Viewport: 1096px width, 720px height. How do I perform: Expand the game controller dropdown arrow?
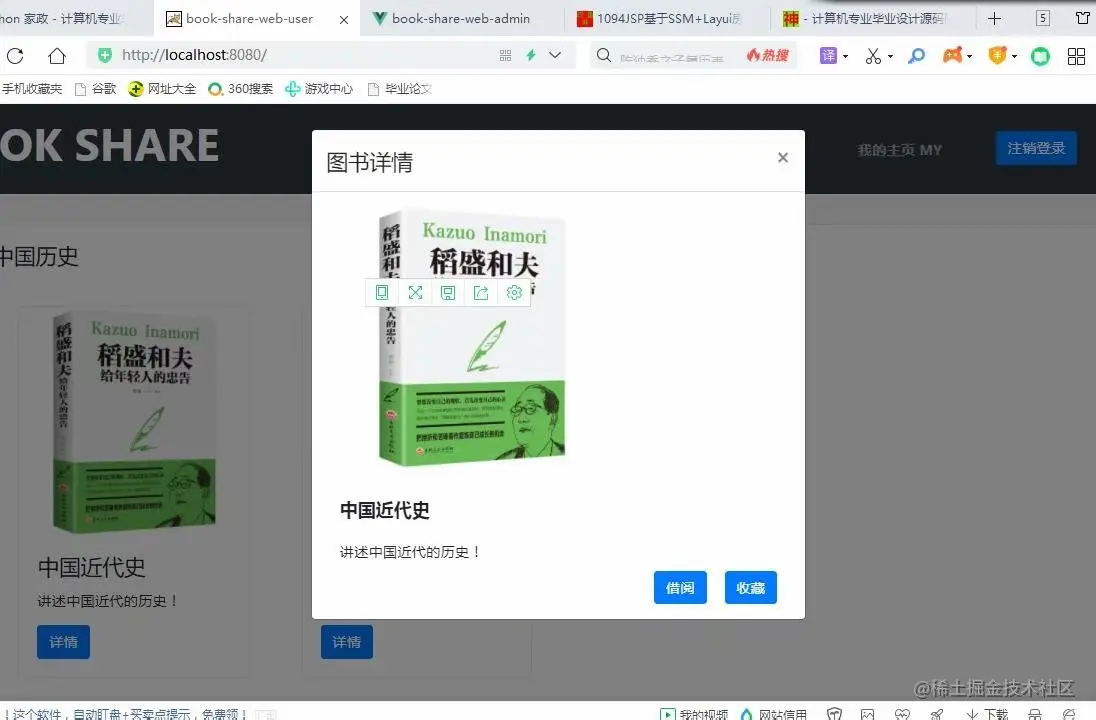[x=969, y=56]
